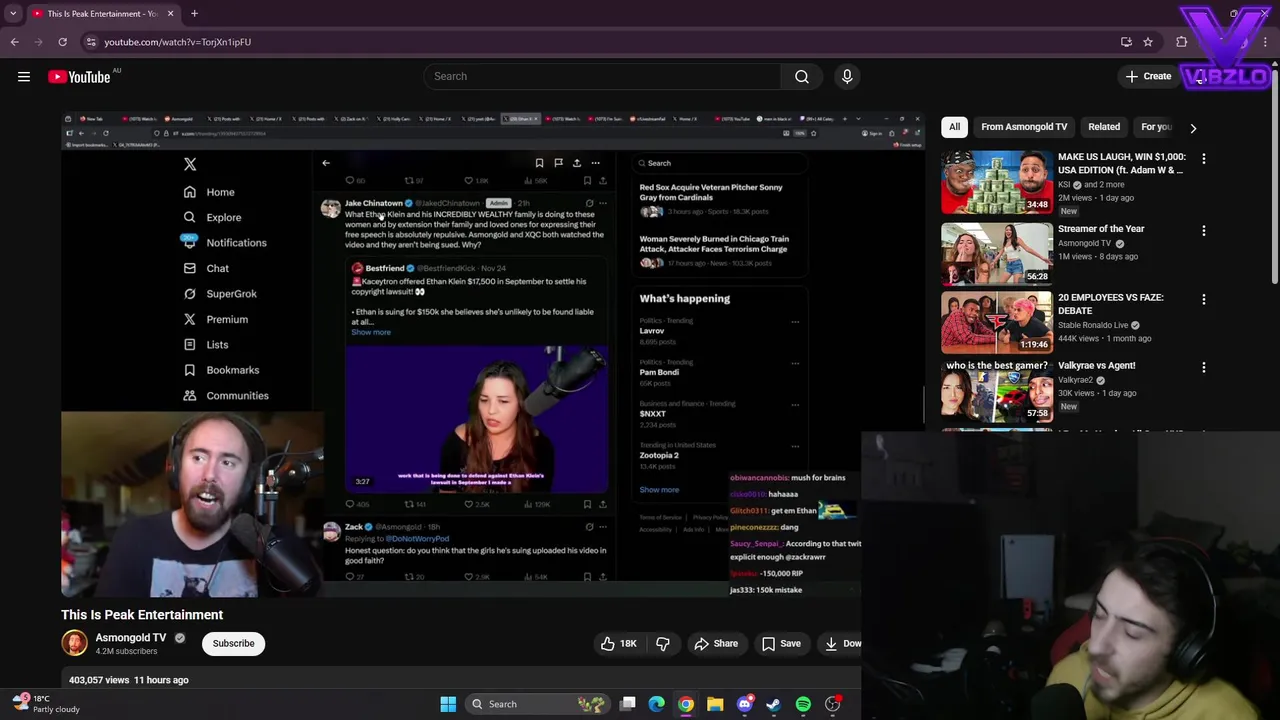
Task: Bookmark this page with star icon
Action: (x=1148, y=42)
